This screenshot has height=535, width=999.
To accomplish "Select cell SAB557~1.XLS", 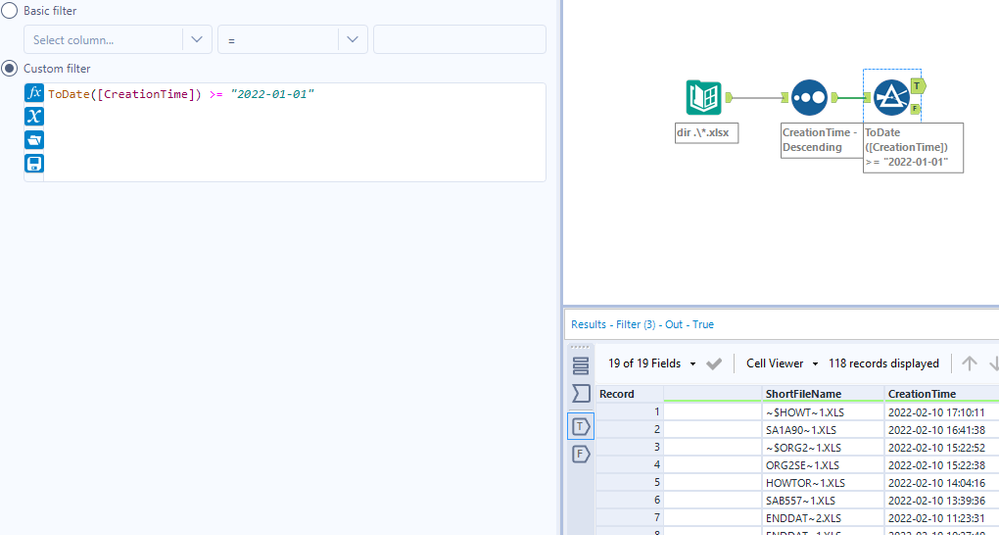I will click(823, 501).
